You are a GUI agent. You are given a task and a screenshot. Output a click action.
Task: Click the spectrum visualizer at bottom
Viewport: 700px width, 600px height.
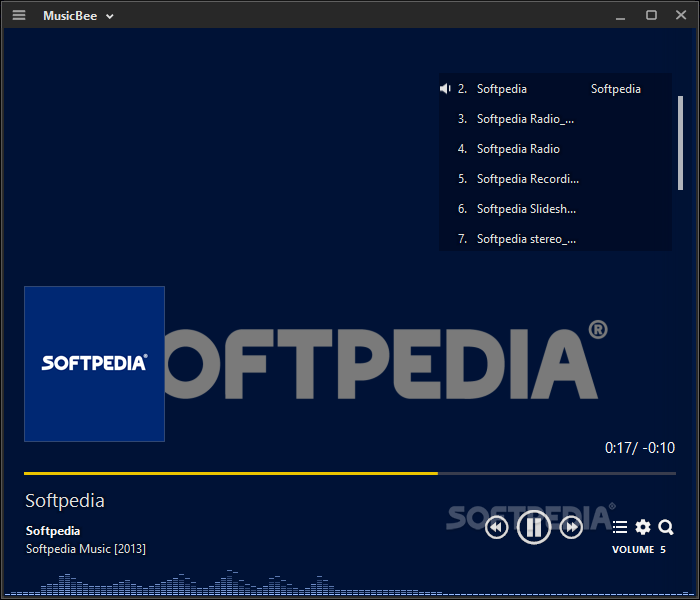(350, 583)
